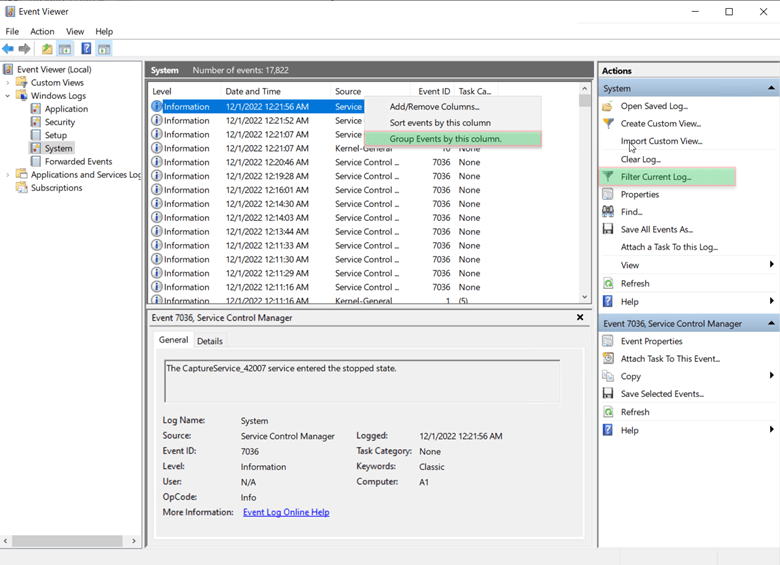Click the Attach Task To This Event icon
780x565 pixels.
click(x=608, y=358)
